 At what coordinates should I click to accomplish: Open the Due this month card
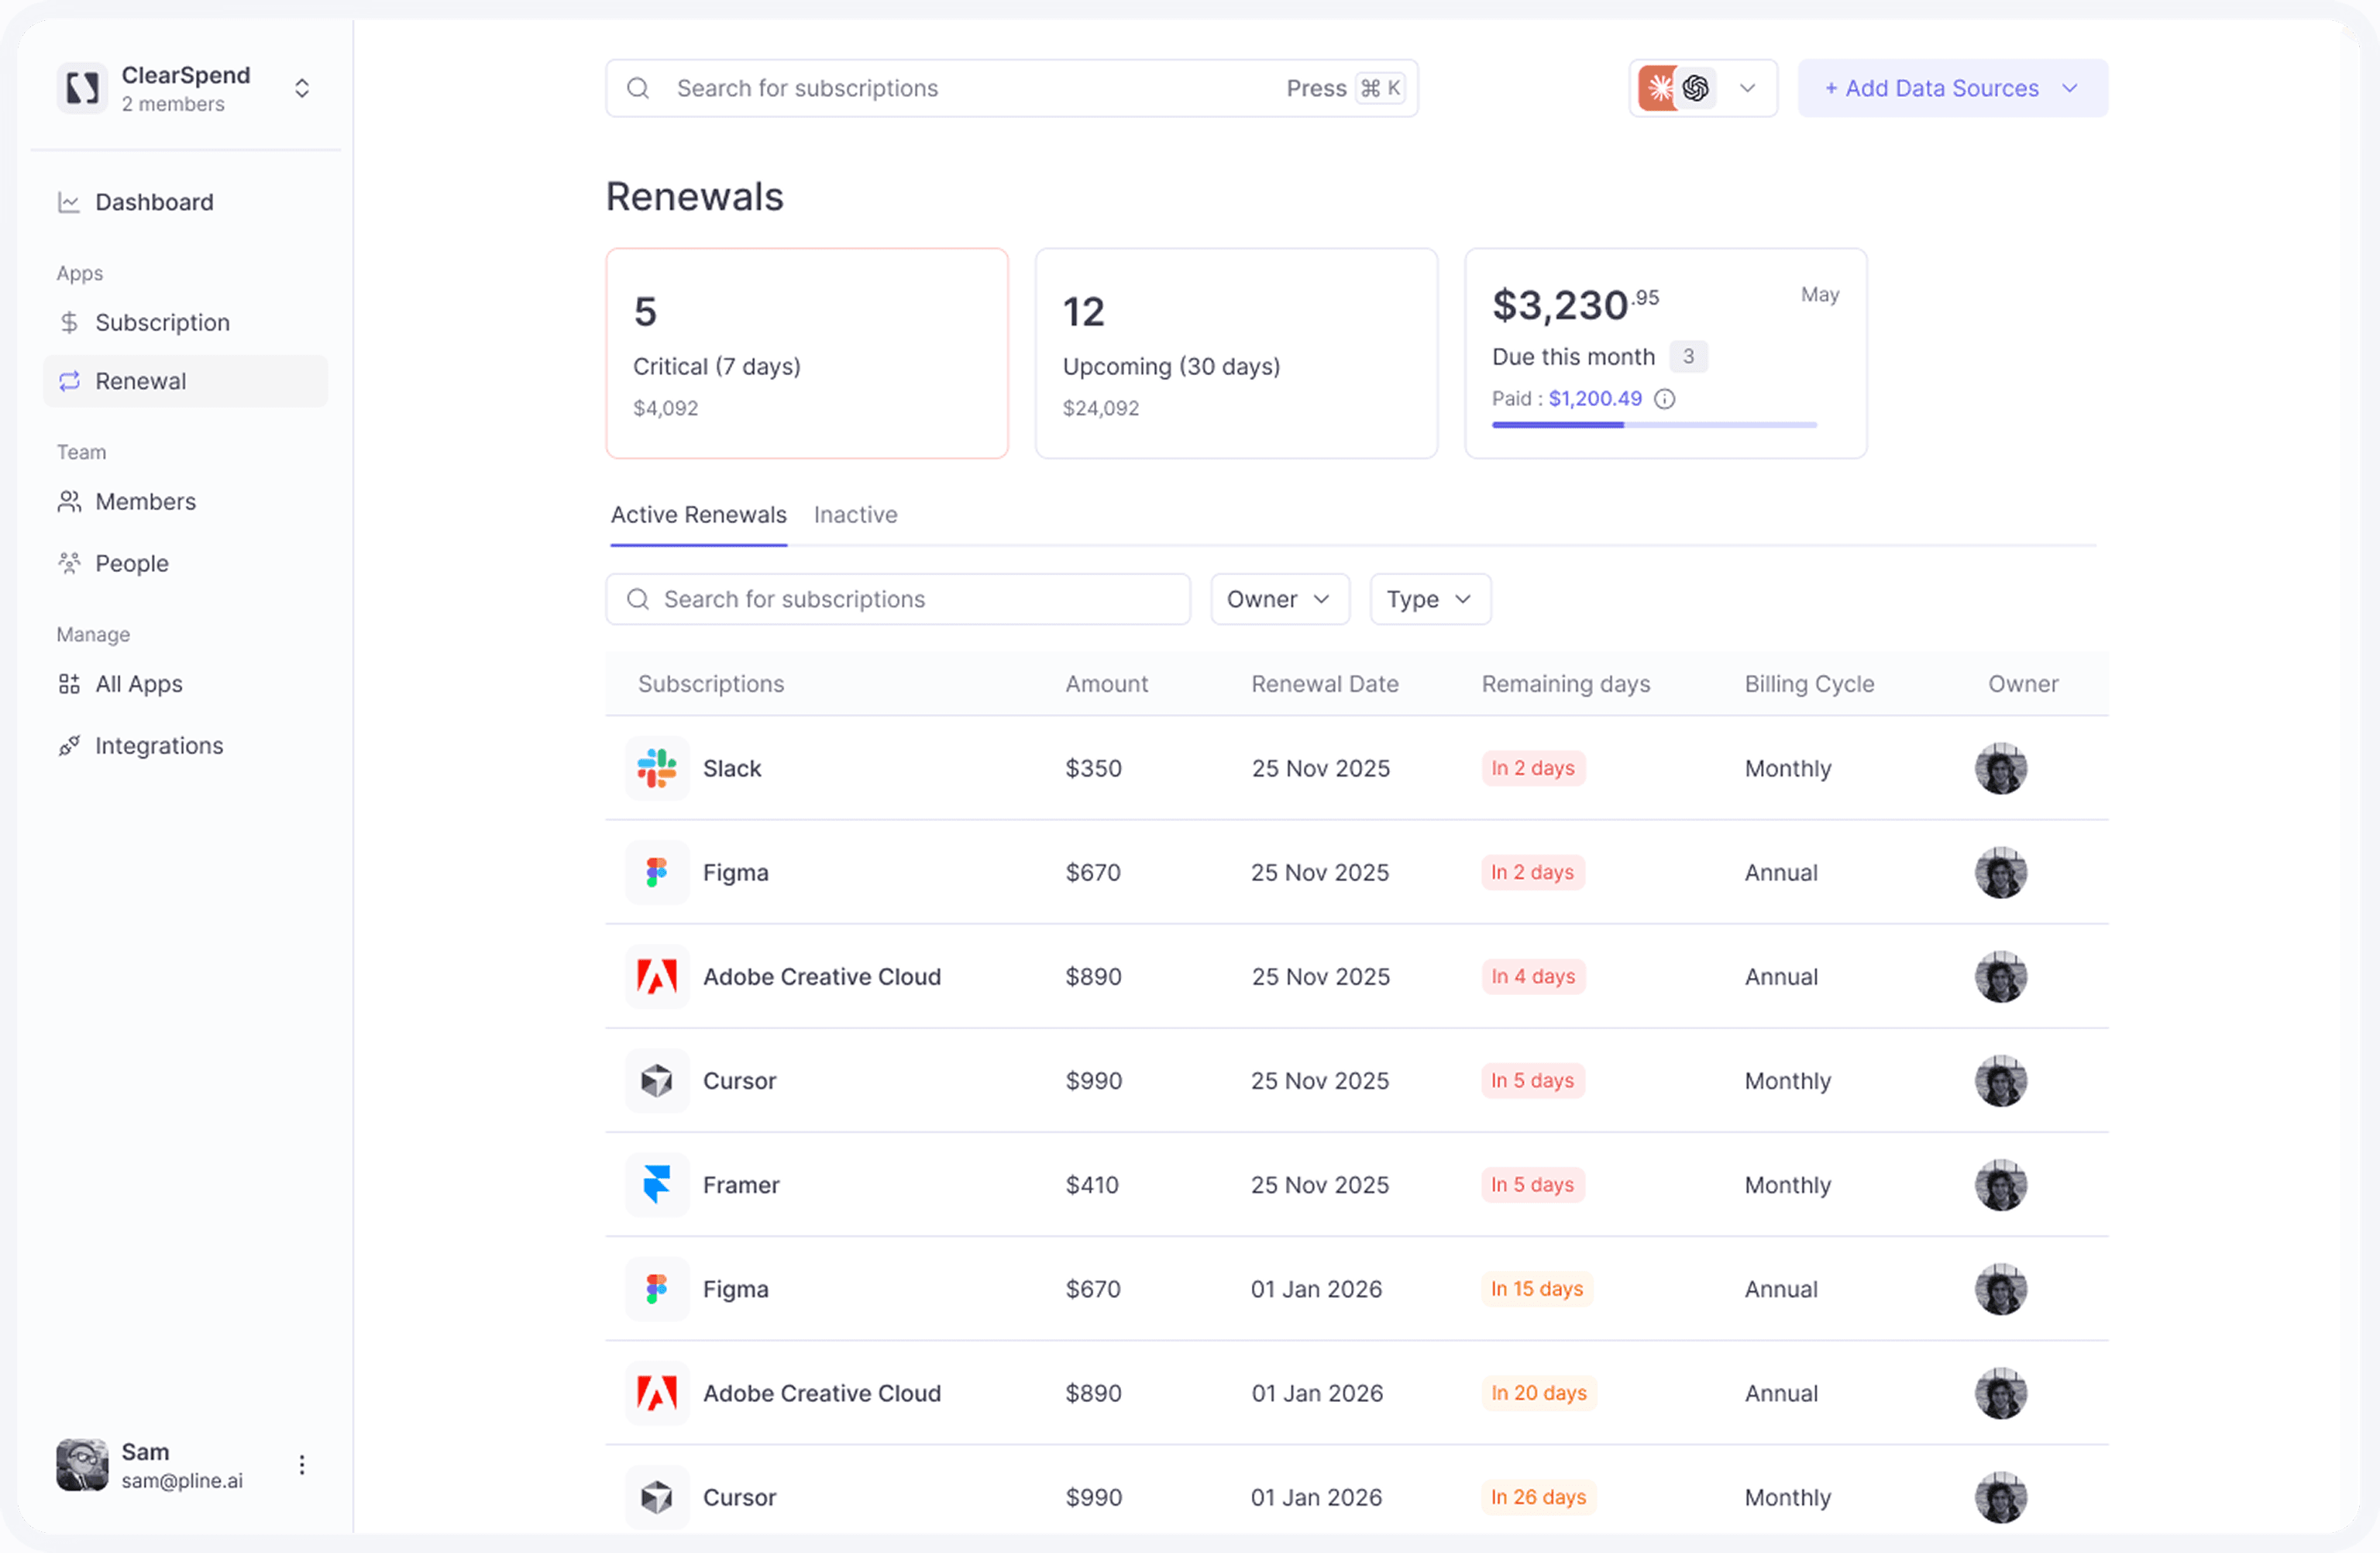(x=1665, y=353)
